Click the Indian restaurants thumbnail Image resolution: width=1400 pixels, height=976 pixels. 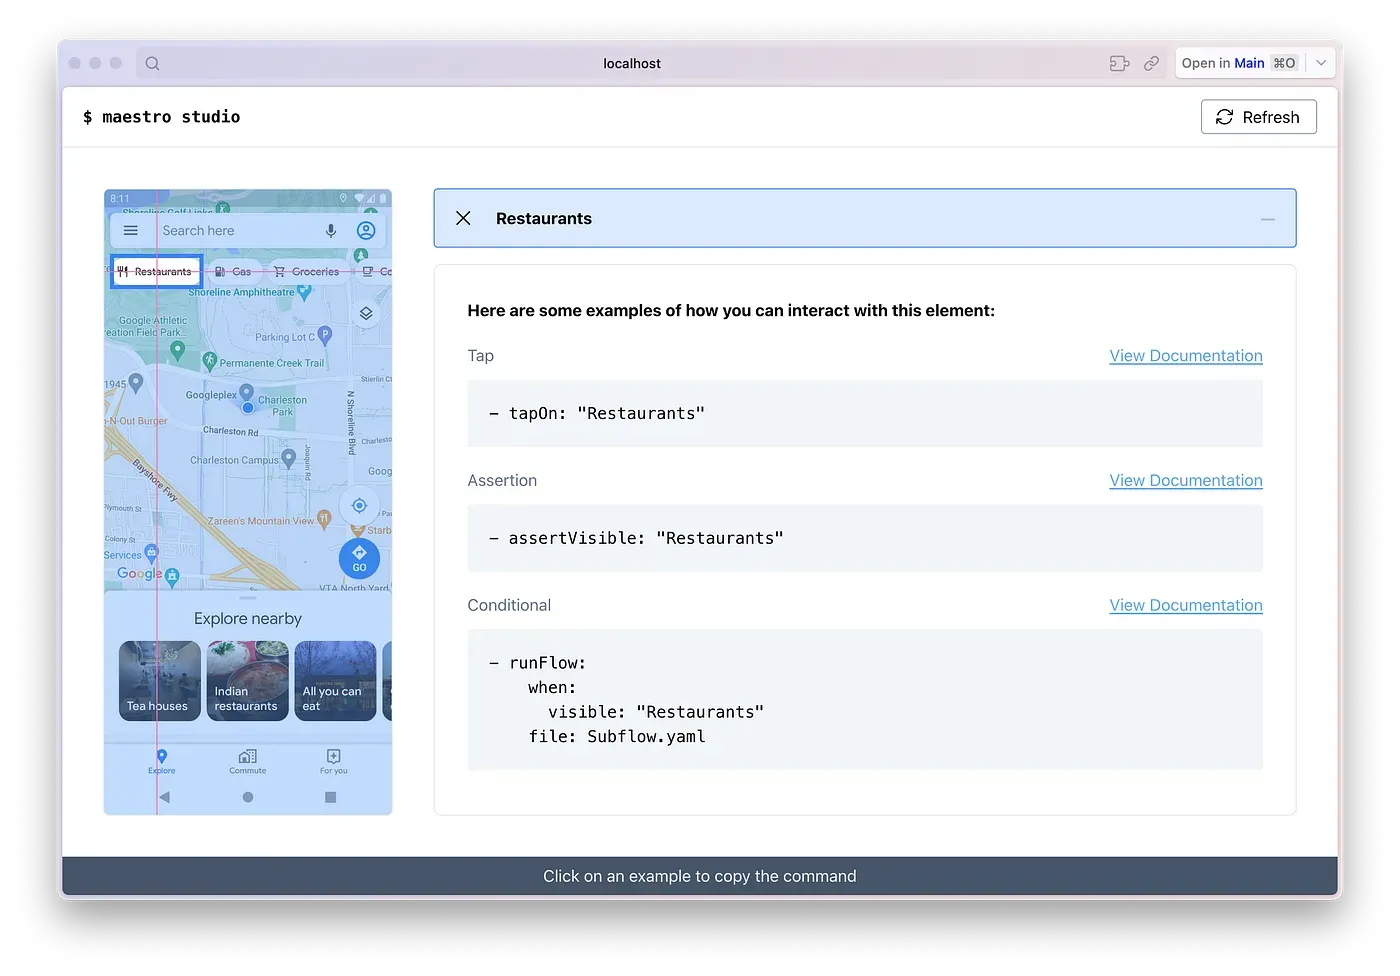pyautogui.click(x=247, y=681)
